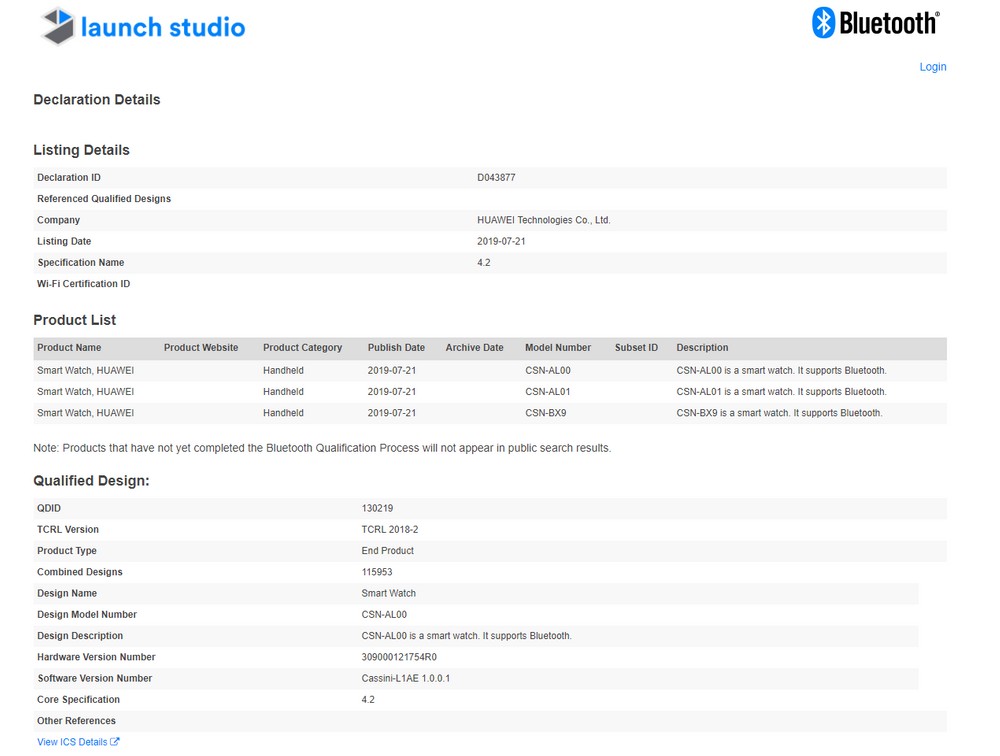Click the Description column header

tap(702, 348)
